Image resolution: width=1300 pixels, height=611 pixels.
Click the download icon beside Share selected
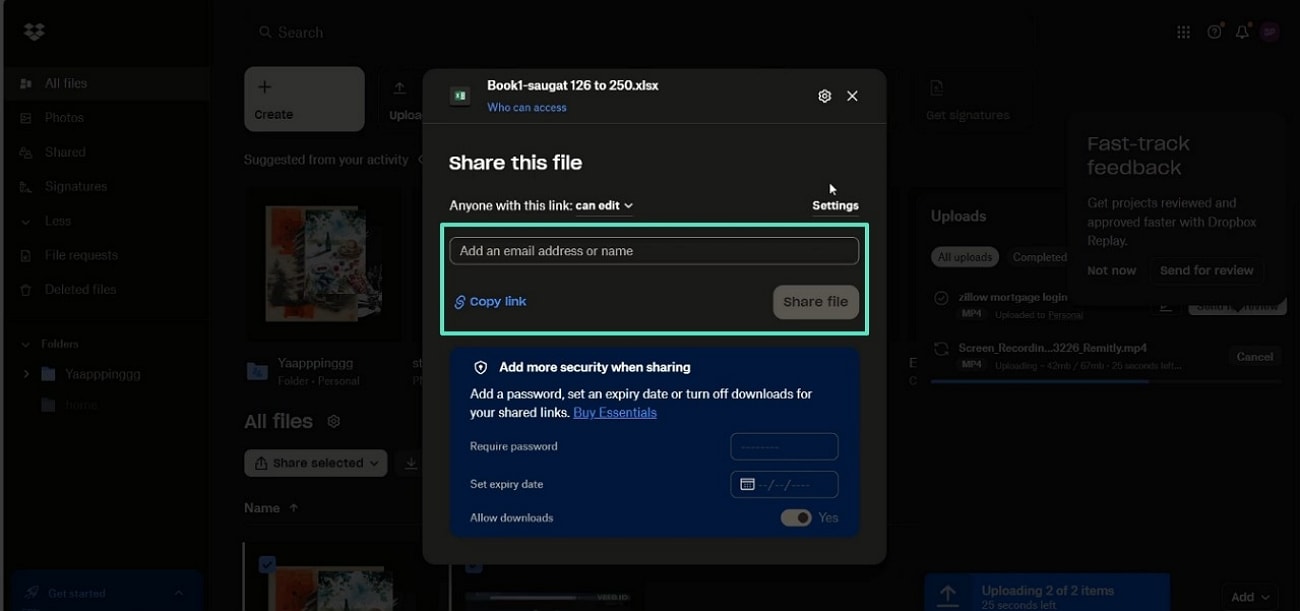point(410,463)
